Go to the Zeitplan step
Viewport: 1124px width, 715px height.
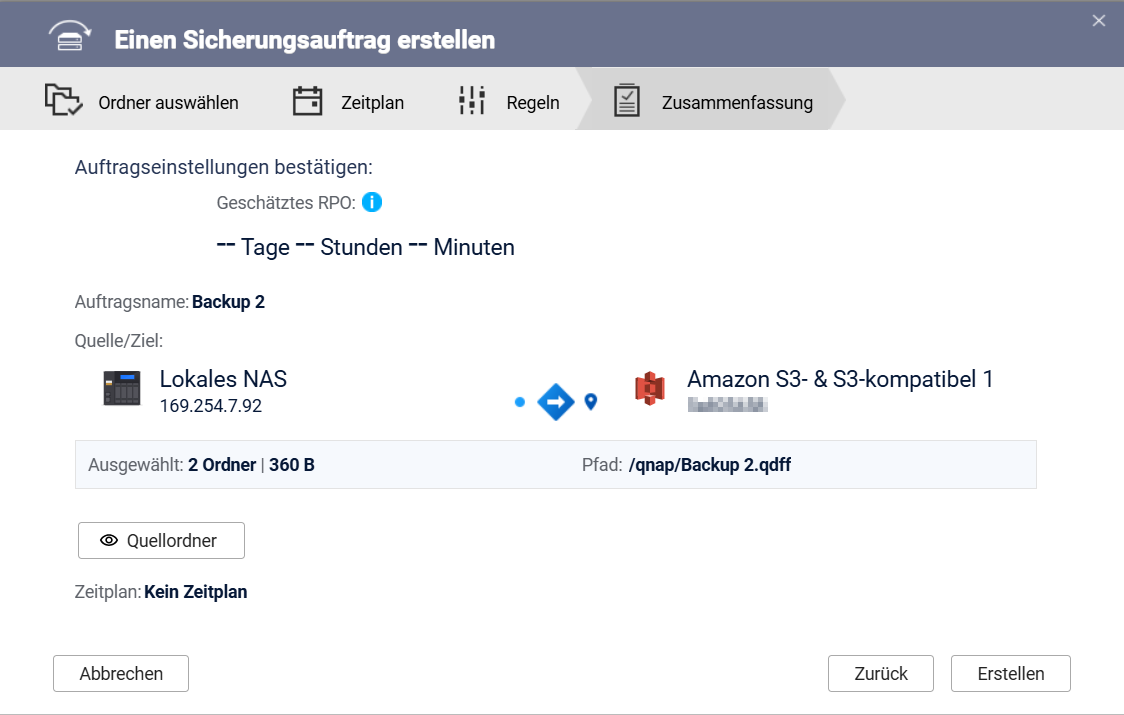(348, 100)
